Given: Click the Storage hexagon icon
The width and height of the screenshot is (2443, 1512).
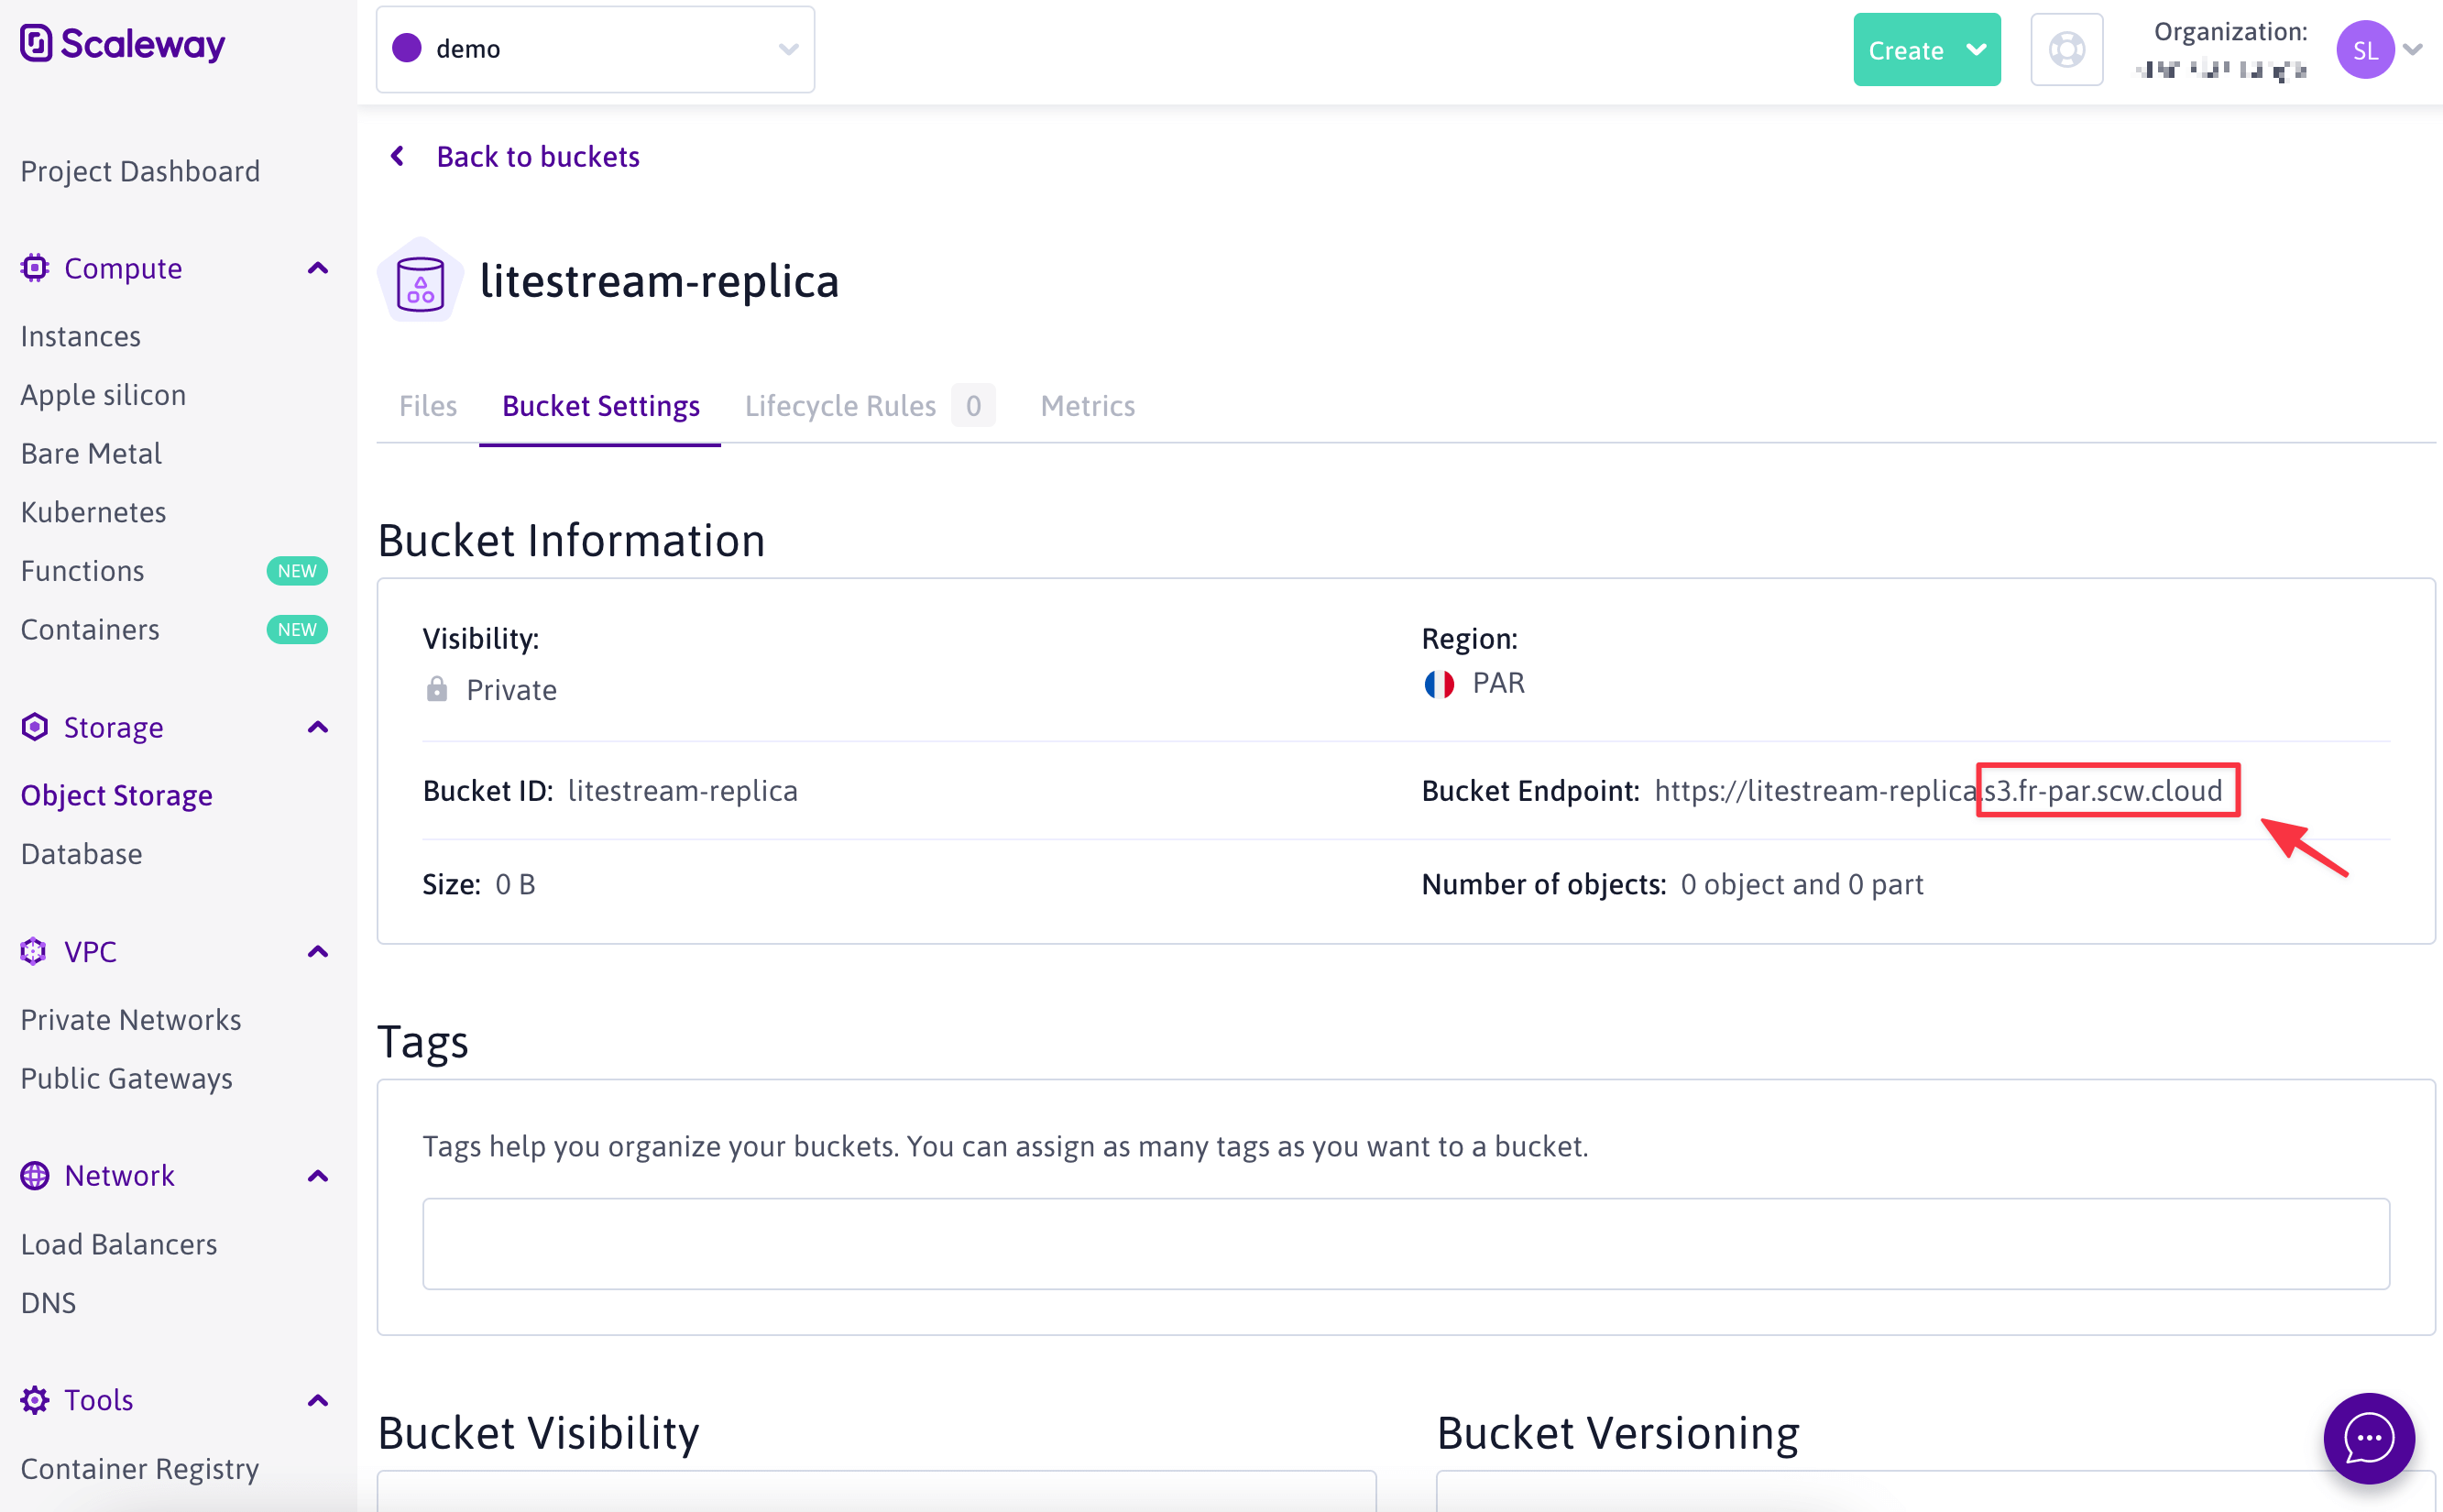Looking at the screenshot, I should [x=34, y=727].
